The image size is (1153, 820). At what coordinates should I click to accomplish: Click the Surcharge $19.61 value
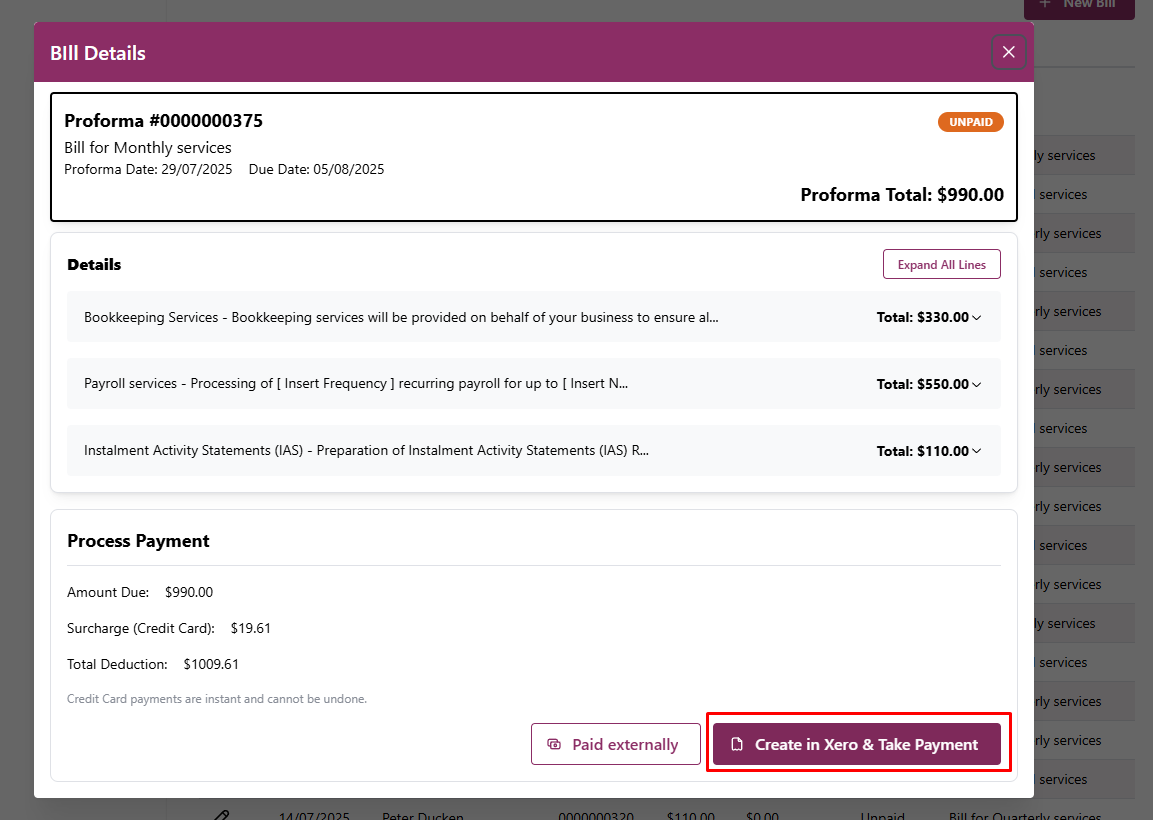click(x=250, y=629)
